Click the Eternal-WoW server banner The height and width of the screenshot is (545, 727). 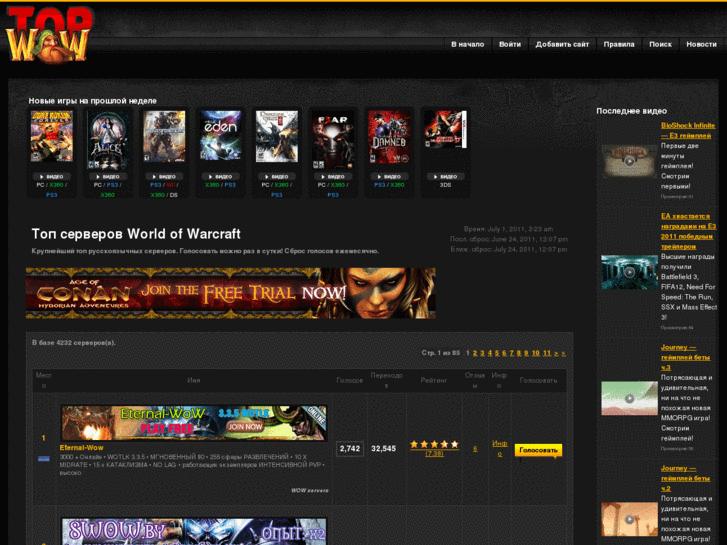click(x=194, y=423)
